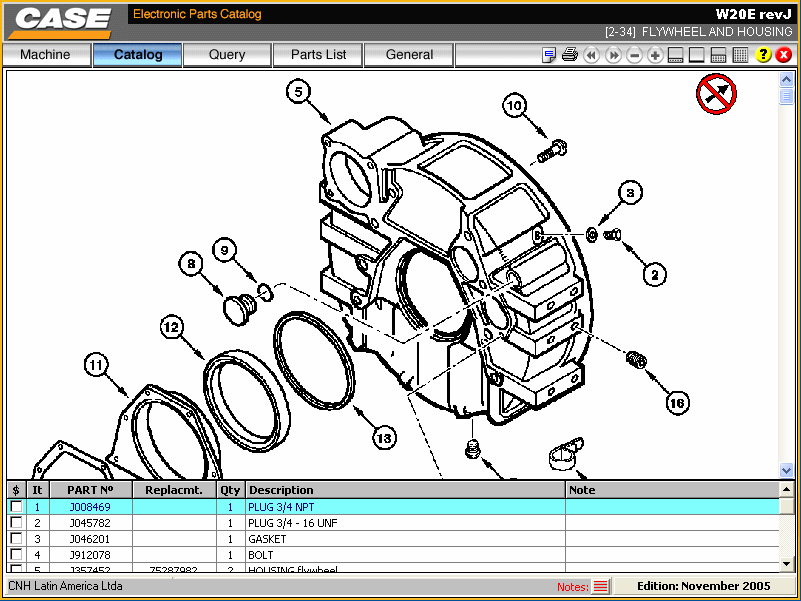This screenshot has width=801, height=601.
Task: Click Edition: November 2005 in status bar
Action: (x=703, y=586)
